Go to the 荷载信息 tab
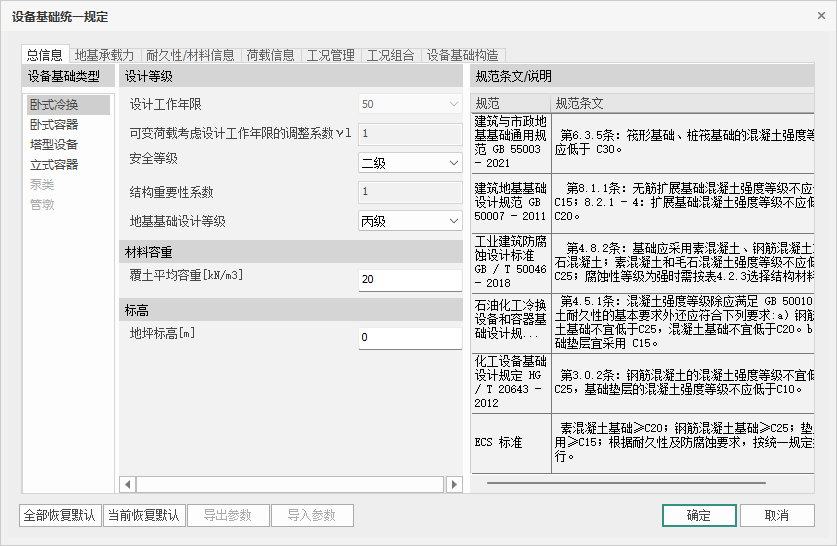 click(x=270, y=55)
